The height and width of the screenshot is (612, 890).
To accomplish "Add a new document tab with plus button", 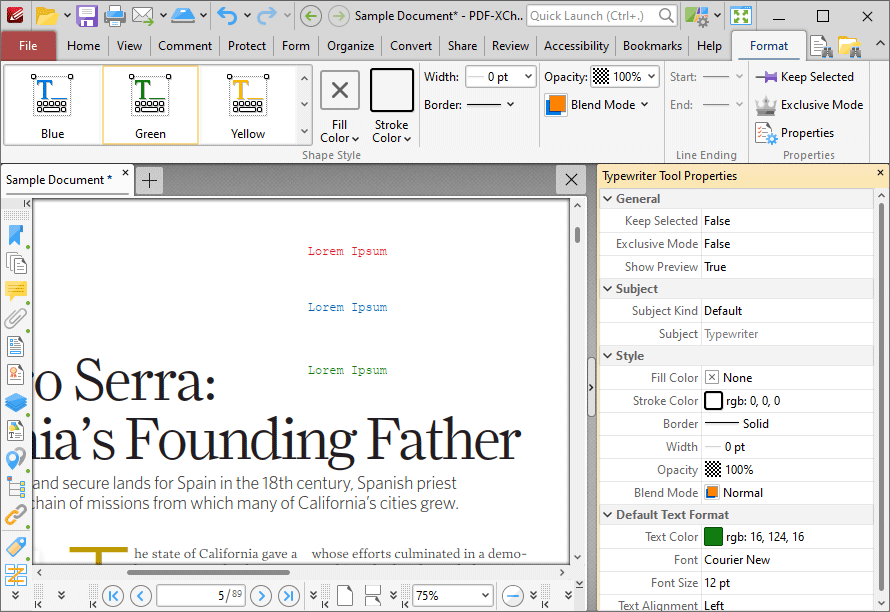I will (149, 181).
